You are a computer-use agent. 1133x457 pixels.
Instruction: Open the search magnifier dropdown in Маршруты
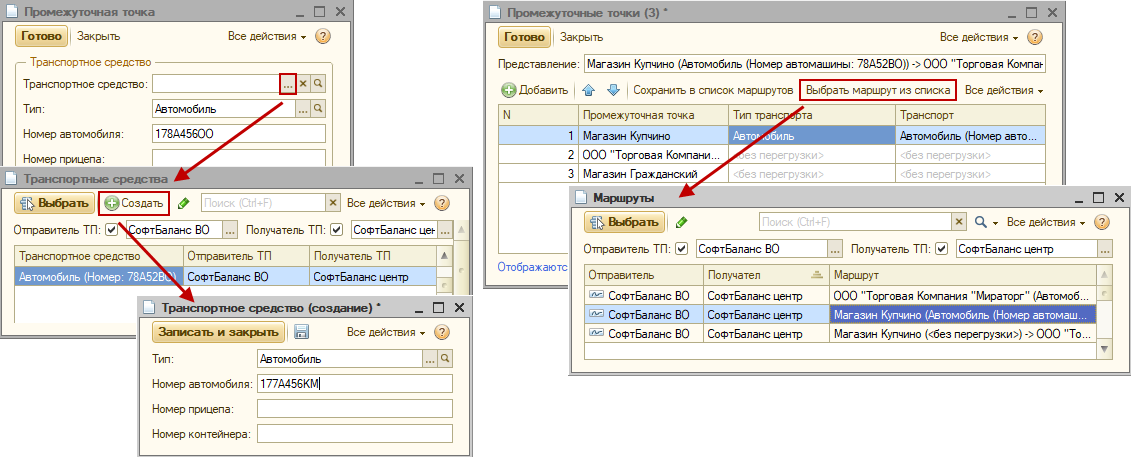click(984, 222)
